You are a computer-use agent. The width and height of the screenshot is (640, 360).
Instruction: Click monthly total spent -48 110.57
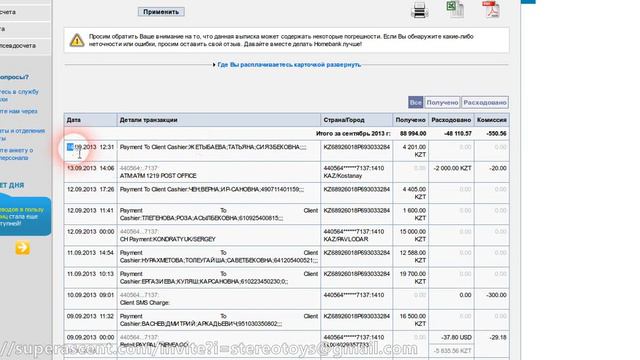[x=458, y=133]
